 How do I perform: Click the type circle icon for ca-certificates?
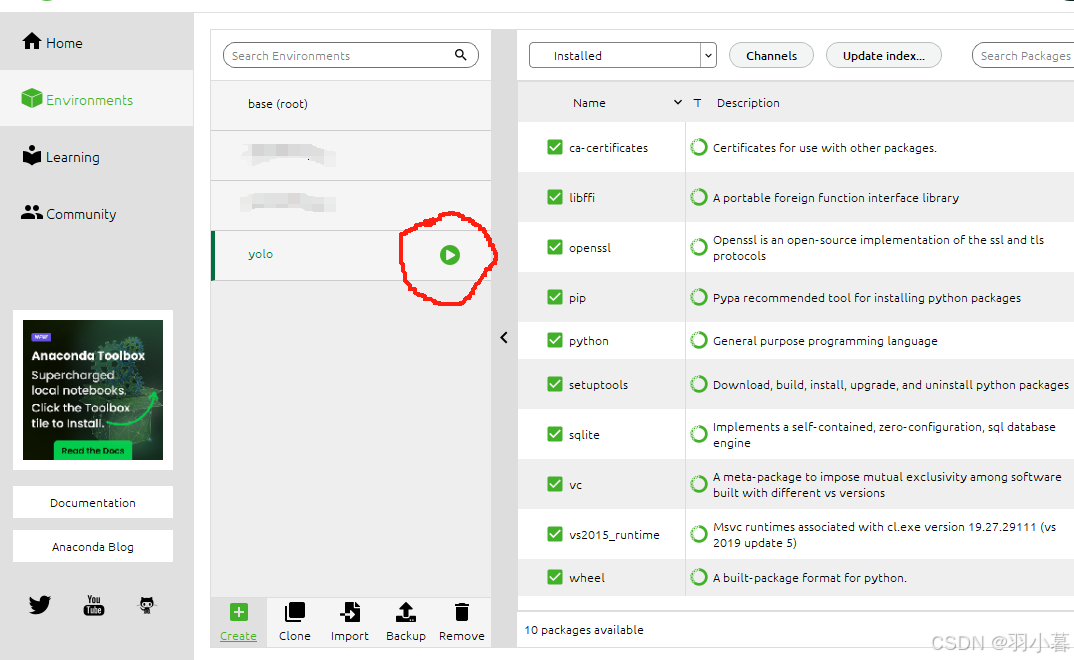(x=699, y=147)
